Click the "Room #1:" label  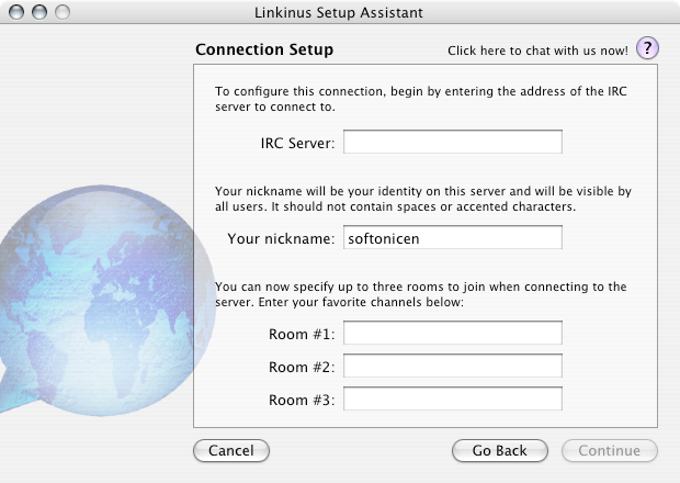tap(301, 334)
